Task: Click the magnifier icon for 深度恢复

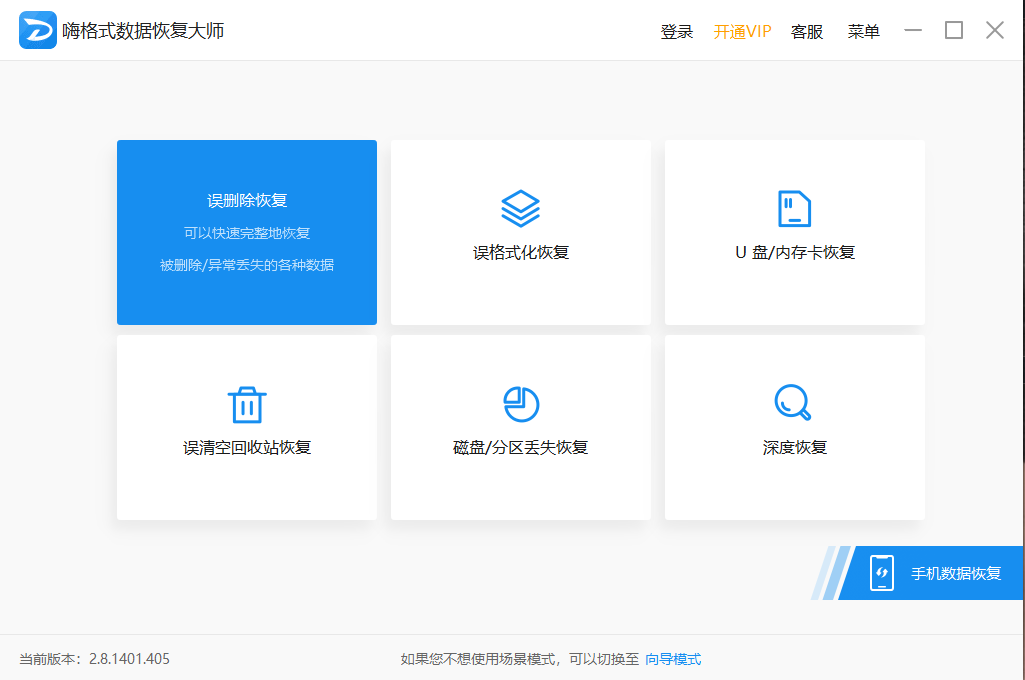Action: [x=793, y=403]
